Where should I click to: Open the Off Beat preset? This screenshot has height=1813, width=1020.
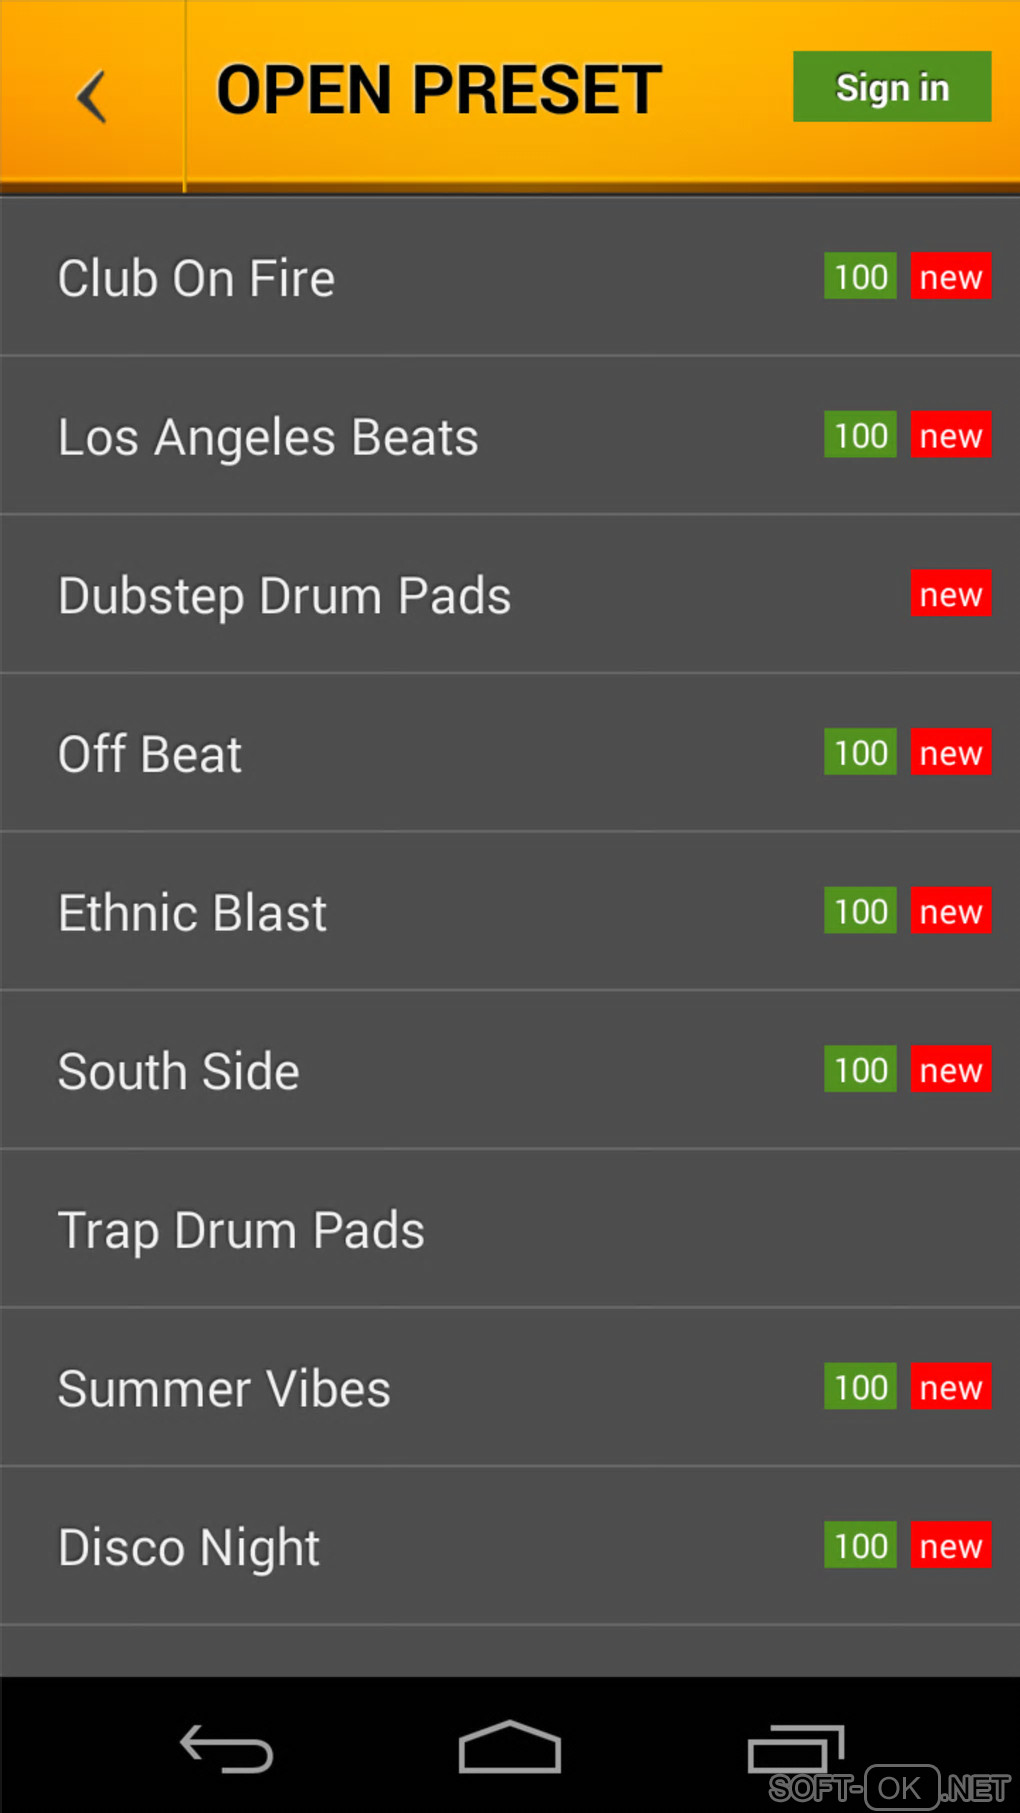coord(150,754)
